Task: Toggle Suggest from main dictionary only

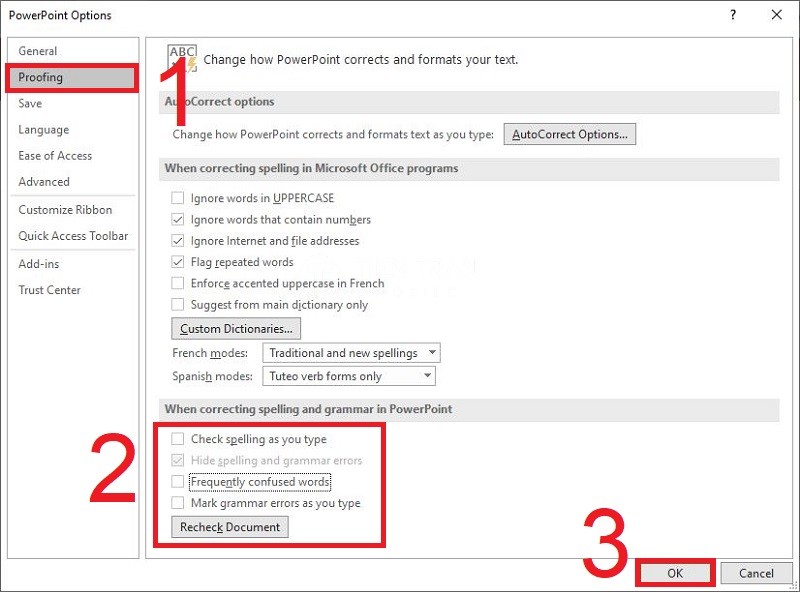Action: point(178,305)
